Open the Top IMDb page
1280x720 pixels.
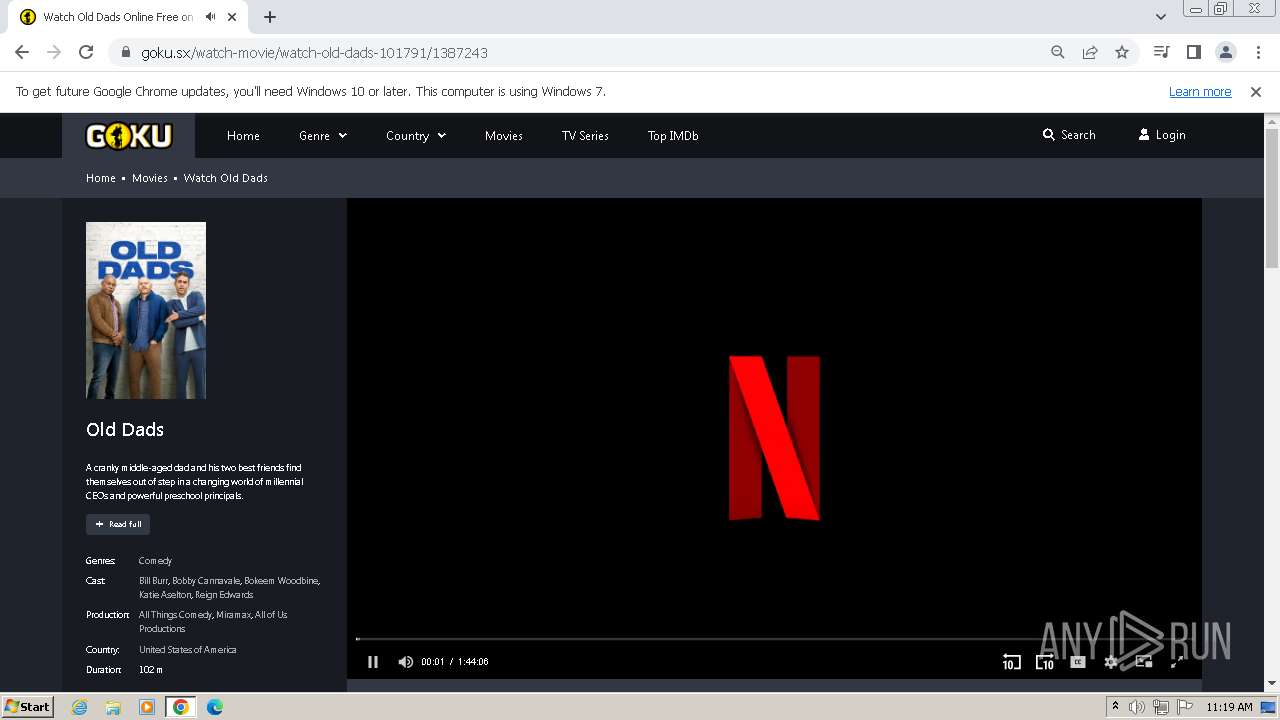point(673,136)
